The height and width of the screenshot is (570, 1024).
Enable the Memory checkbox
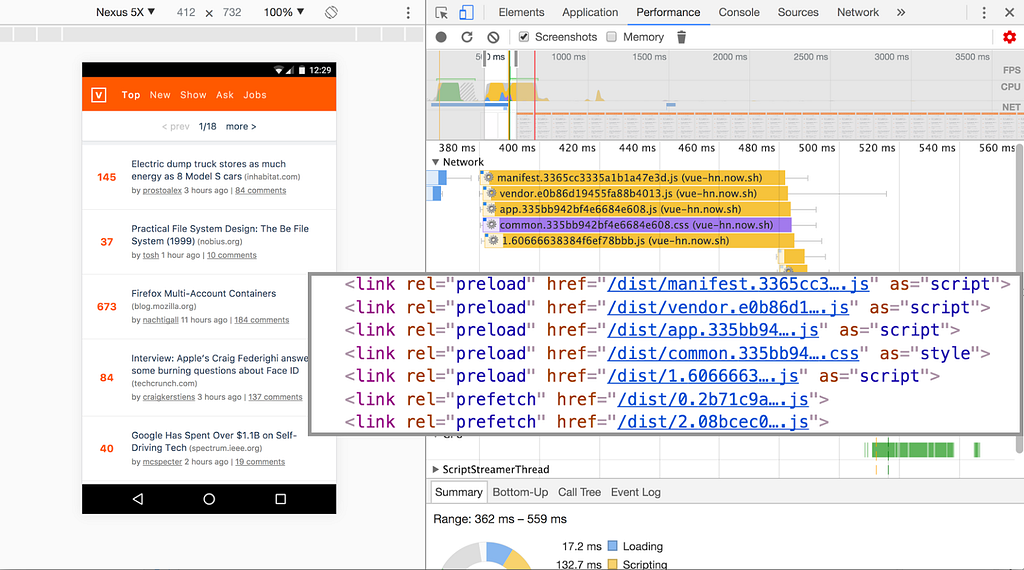tap(611, 37)
